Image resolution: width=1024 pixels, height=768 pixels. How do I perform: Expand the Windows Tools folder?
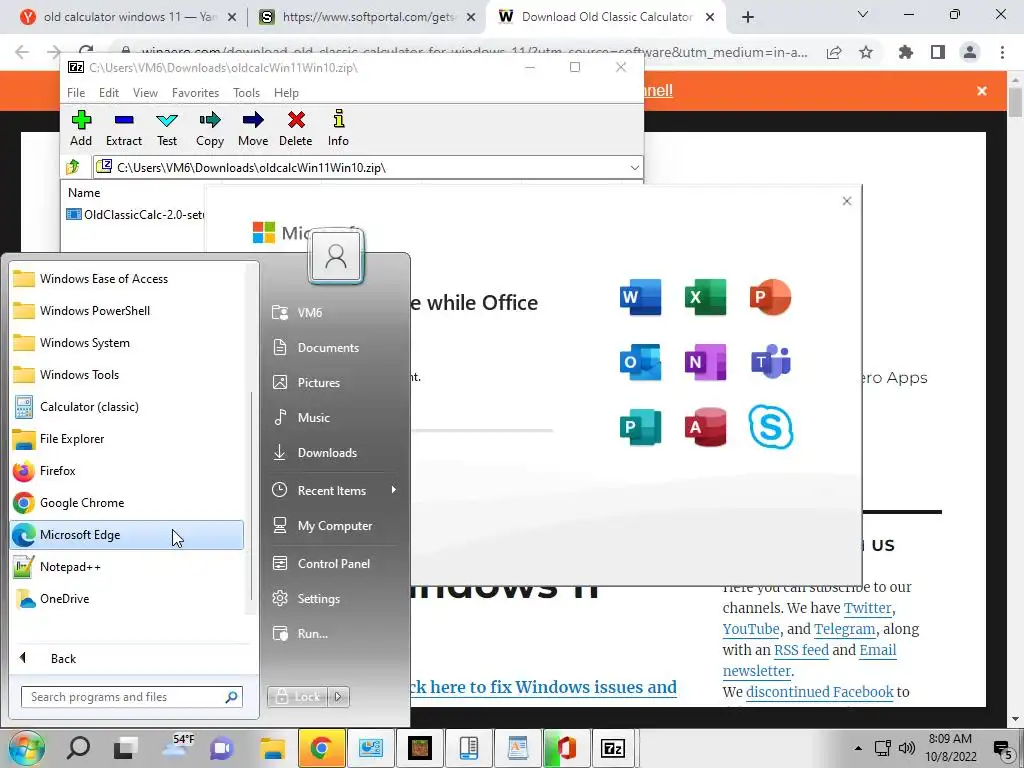(127, 375)
